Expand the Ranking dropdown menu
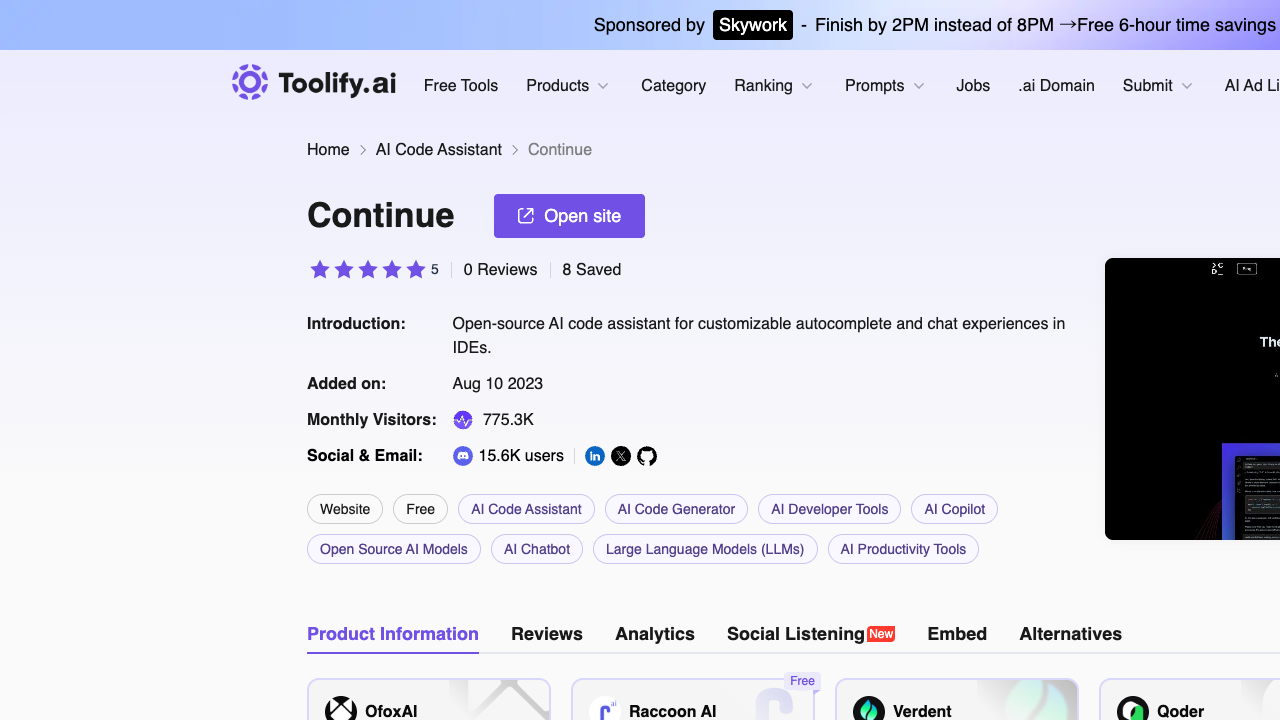Image resolution: width=1280 pixels, height=720 pixels. pos(774,86)
